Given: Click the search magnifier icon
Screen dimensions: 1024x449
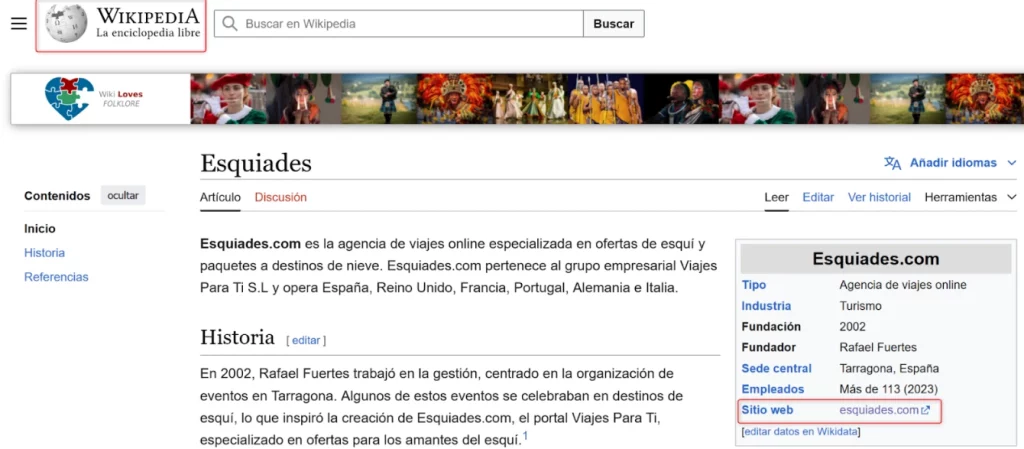Looking at the screenshot, I should (229, 23).
